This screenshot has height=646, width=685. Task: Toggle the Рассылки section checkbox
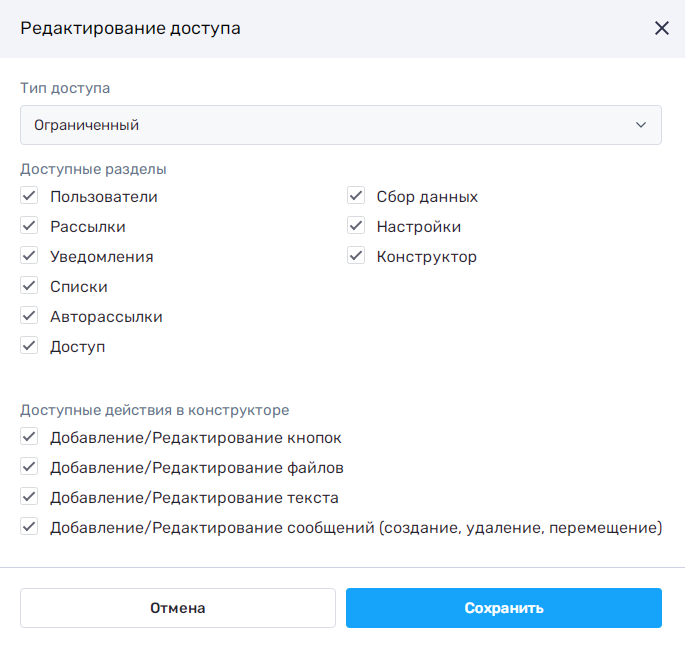tap(29, 227)
